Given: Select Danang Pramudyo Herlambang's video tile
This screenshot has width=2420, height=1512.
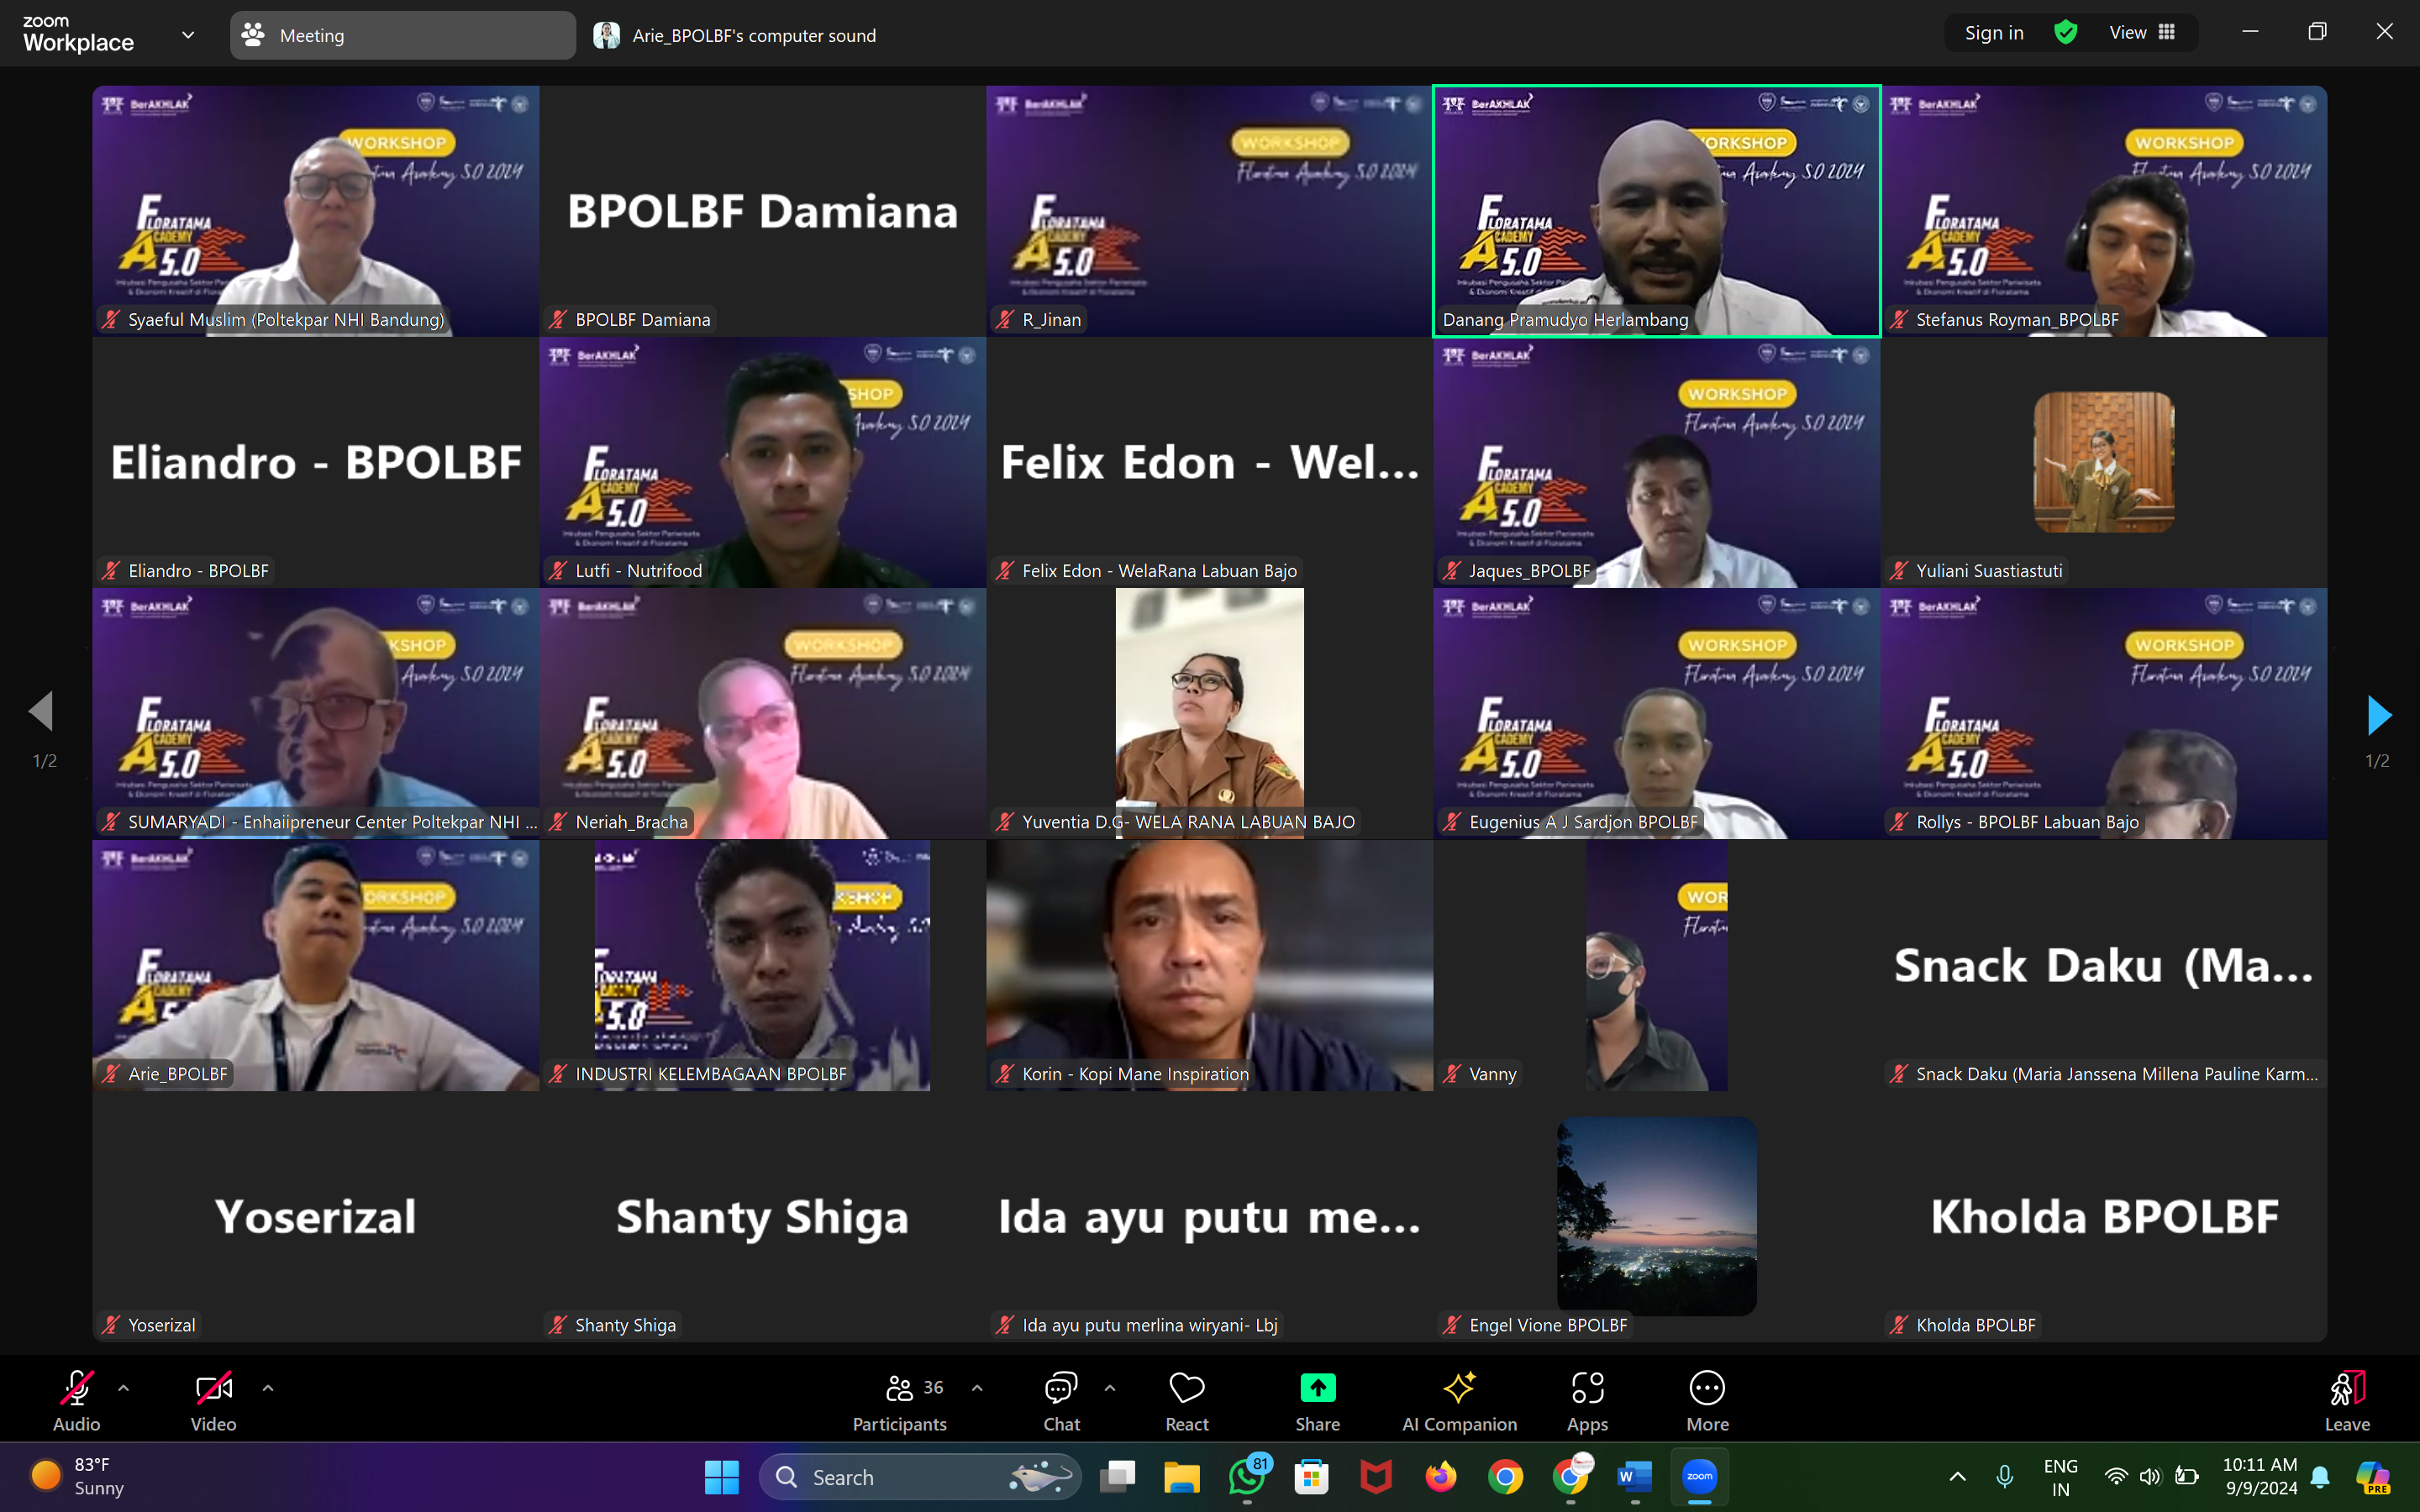Looking at the screenshot, I should (x=1656, y=211).
